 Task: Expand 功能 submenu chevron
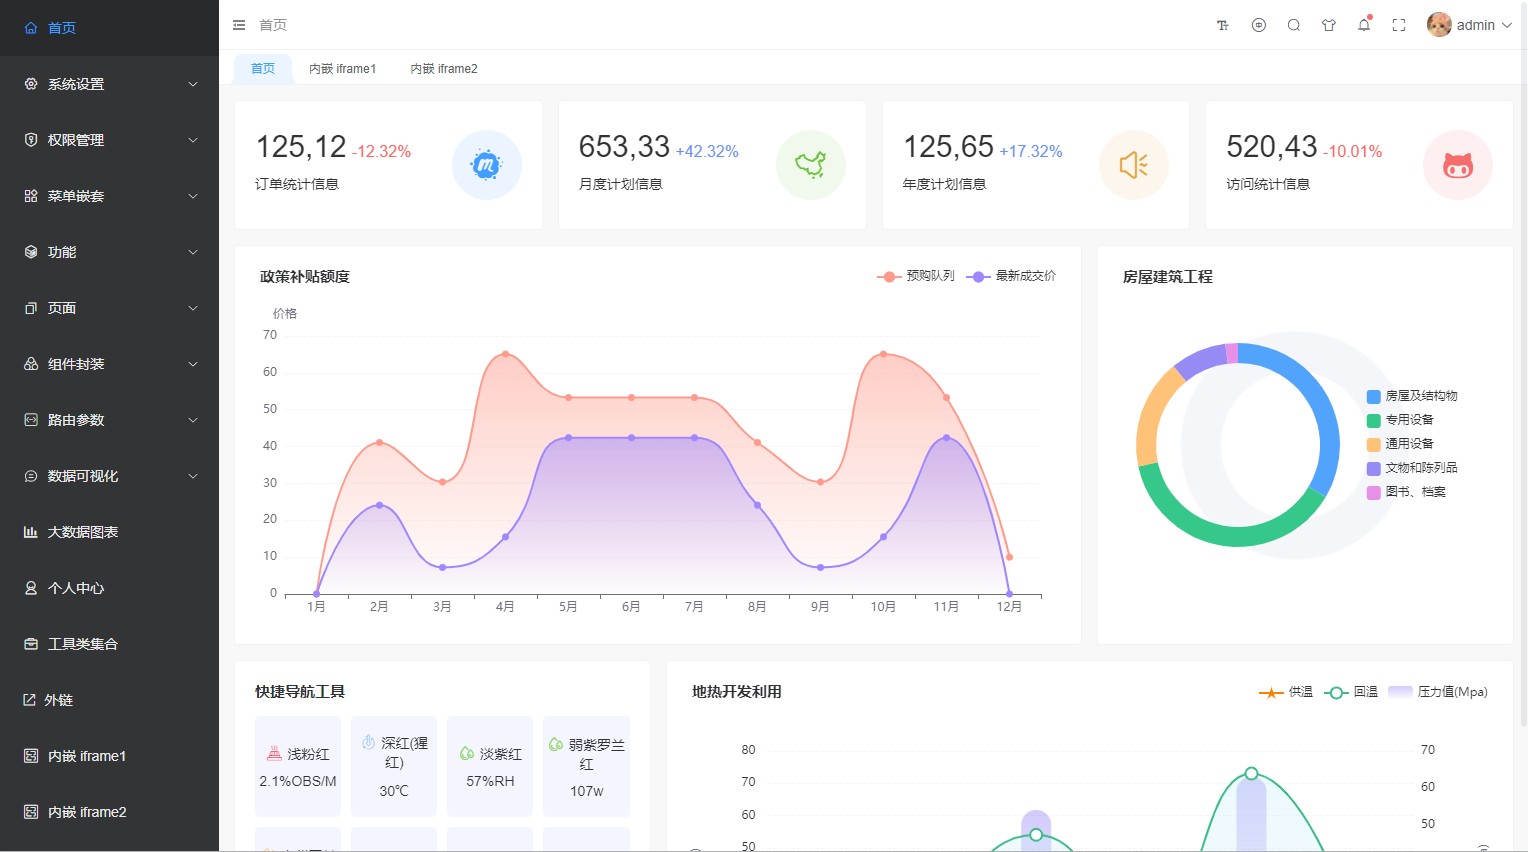193,252
